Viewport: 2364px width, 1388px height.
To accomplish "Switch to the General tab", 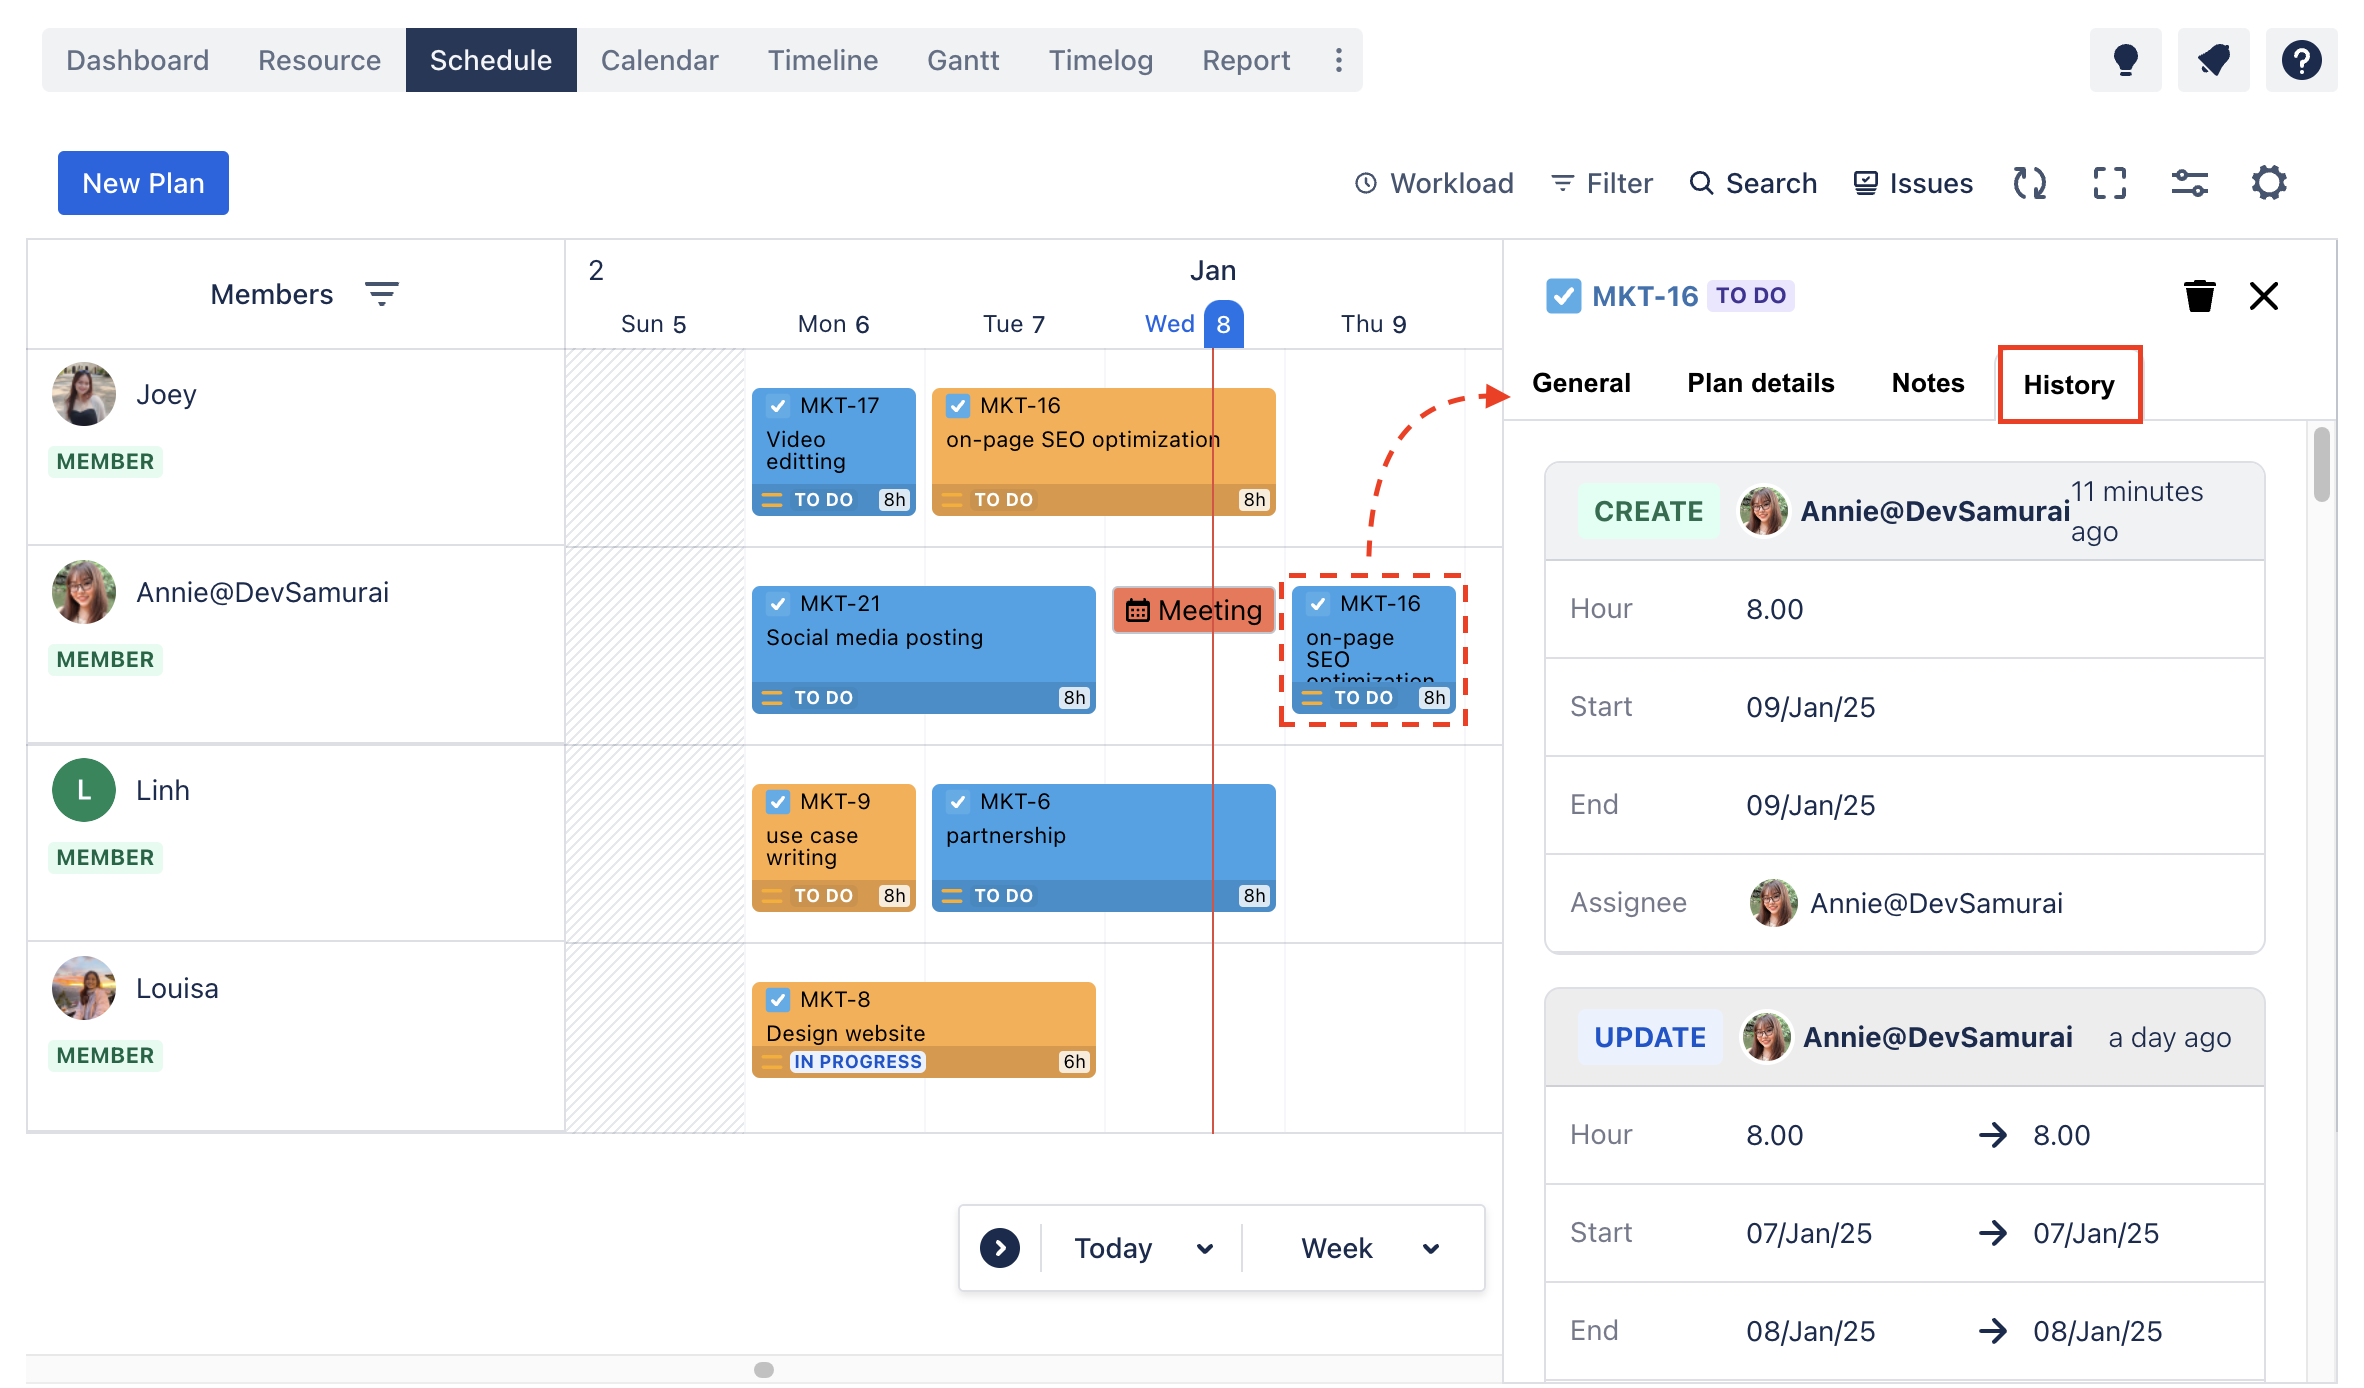I will pyautogui.click(x=1579, y=382).
